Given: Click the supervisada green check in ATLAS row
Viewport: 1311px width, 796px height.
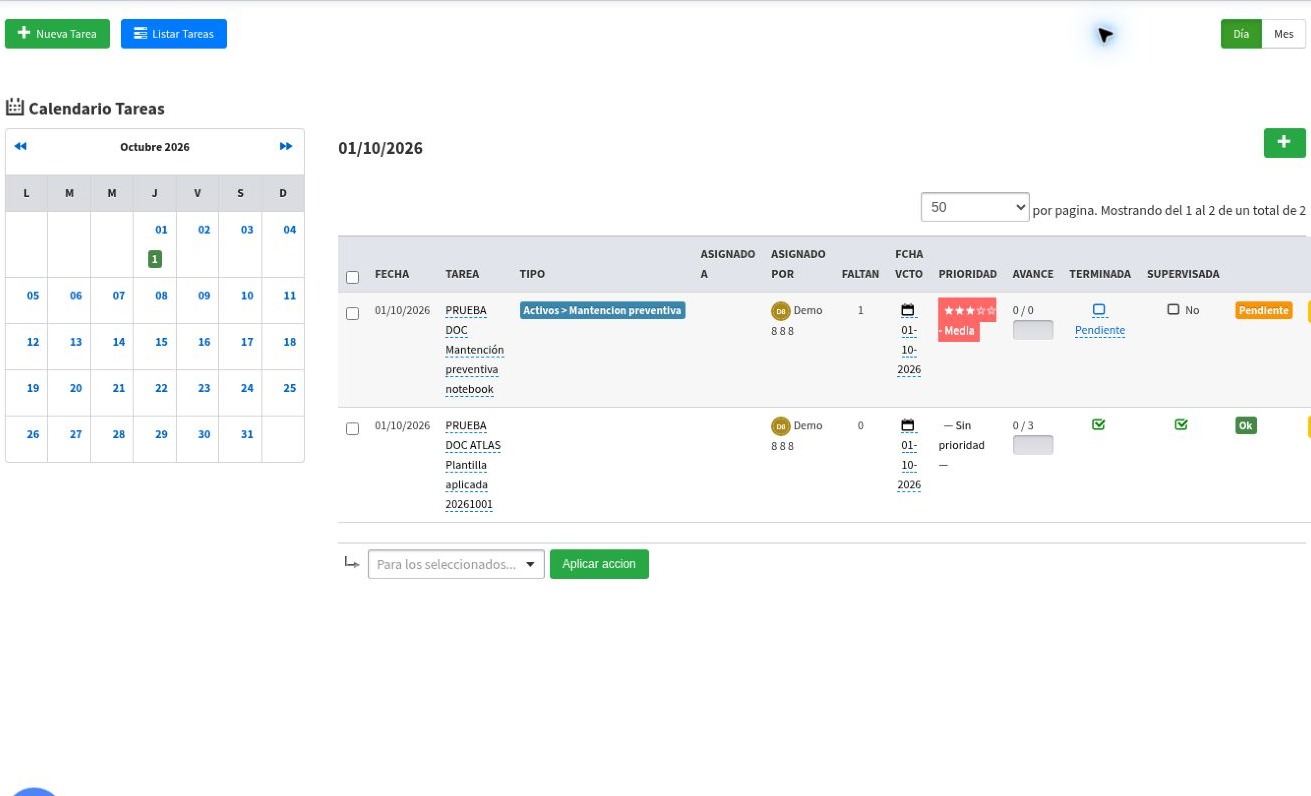Looking at the screenshot, I should [1181, 425].
